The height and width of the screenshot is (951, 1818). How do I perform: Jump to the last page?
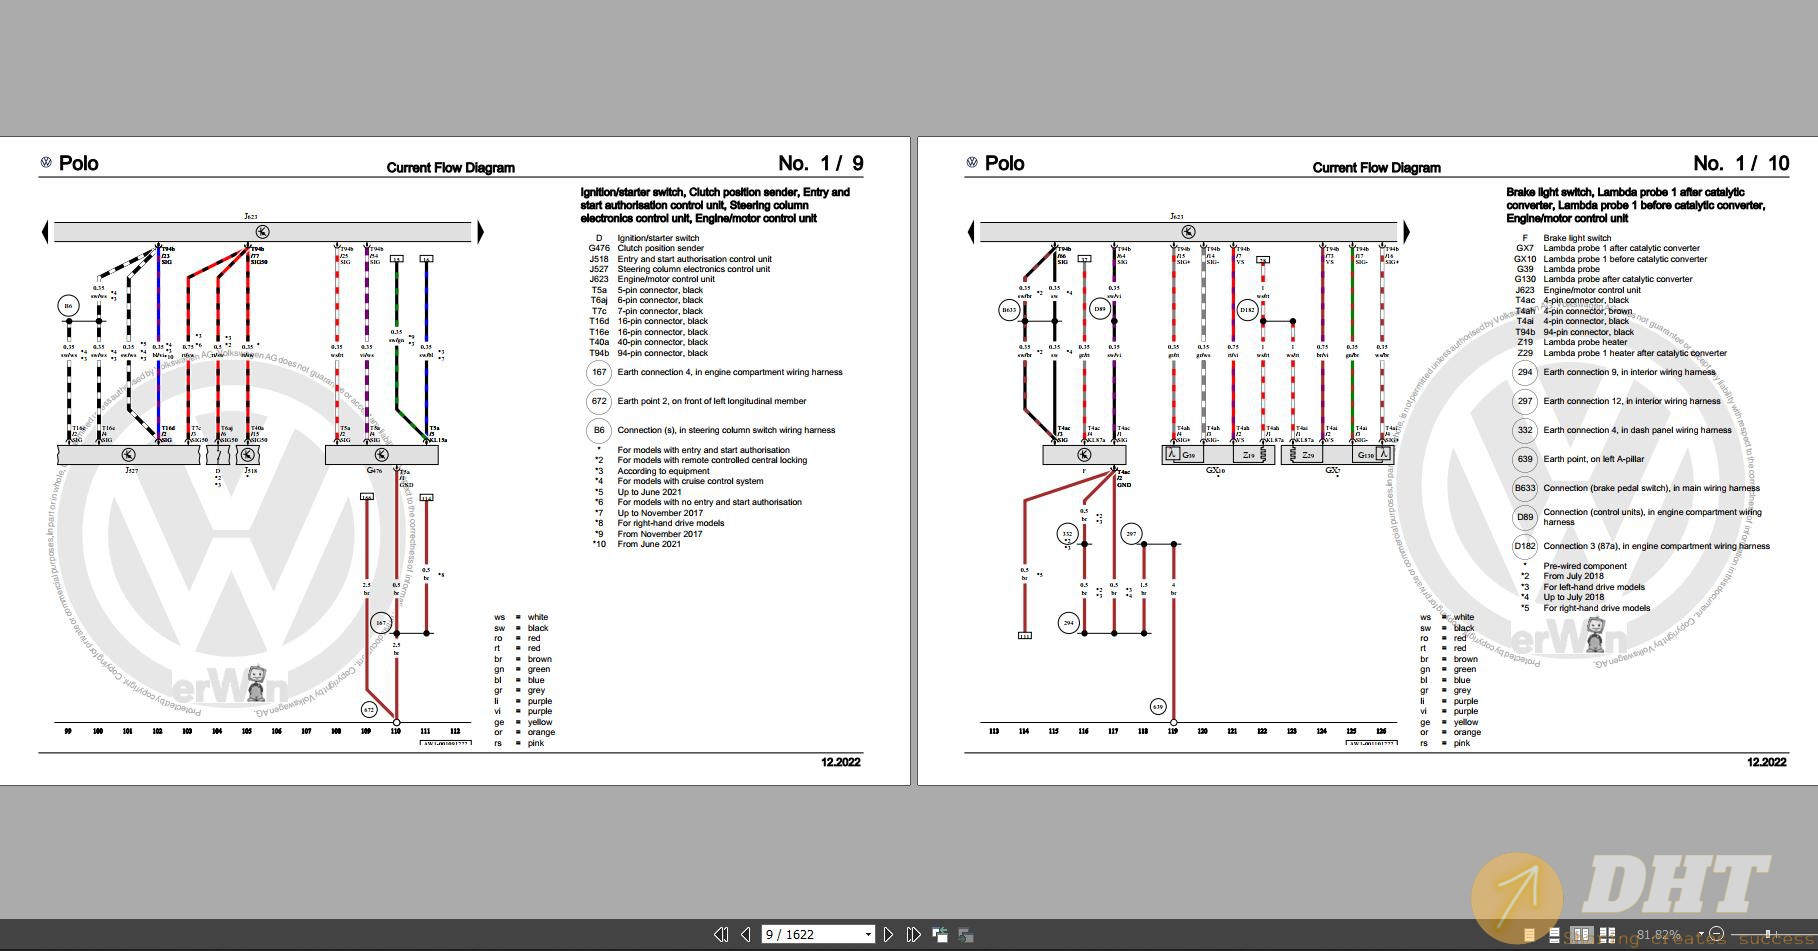click(x=913, y=934)
